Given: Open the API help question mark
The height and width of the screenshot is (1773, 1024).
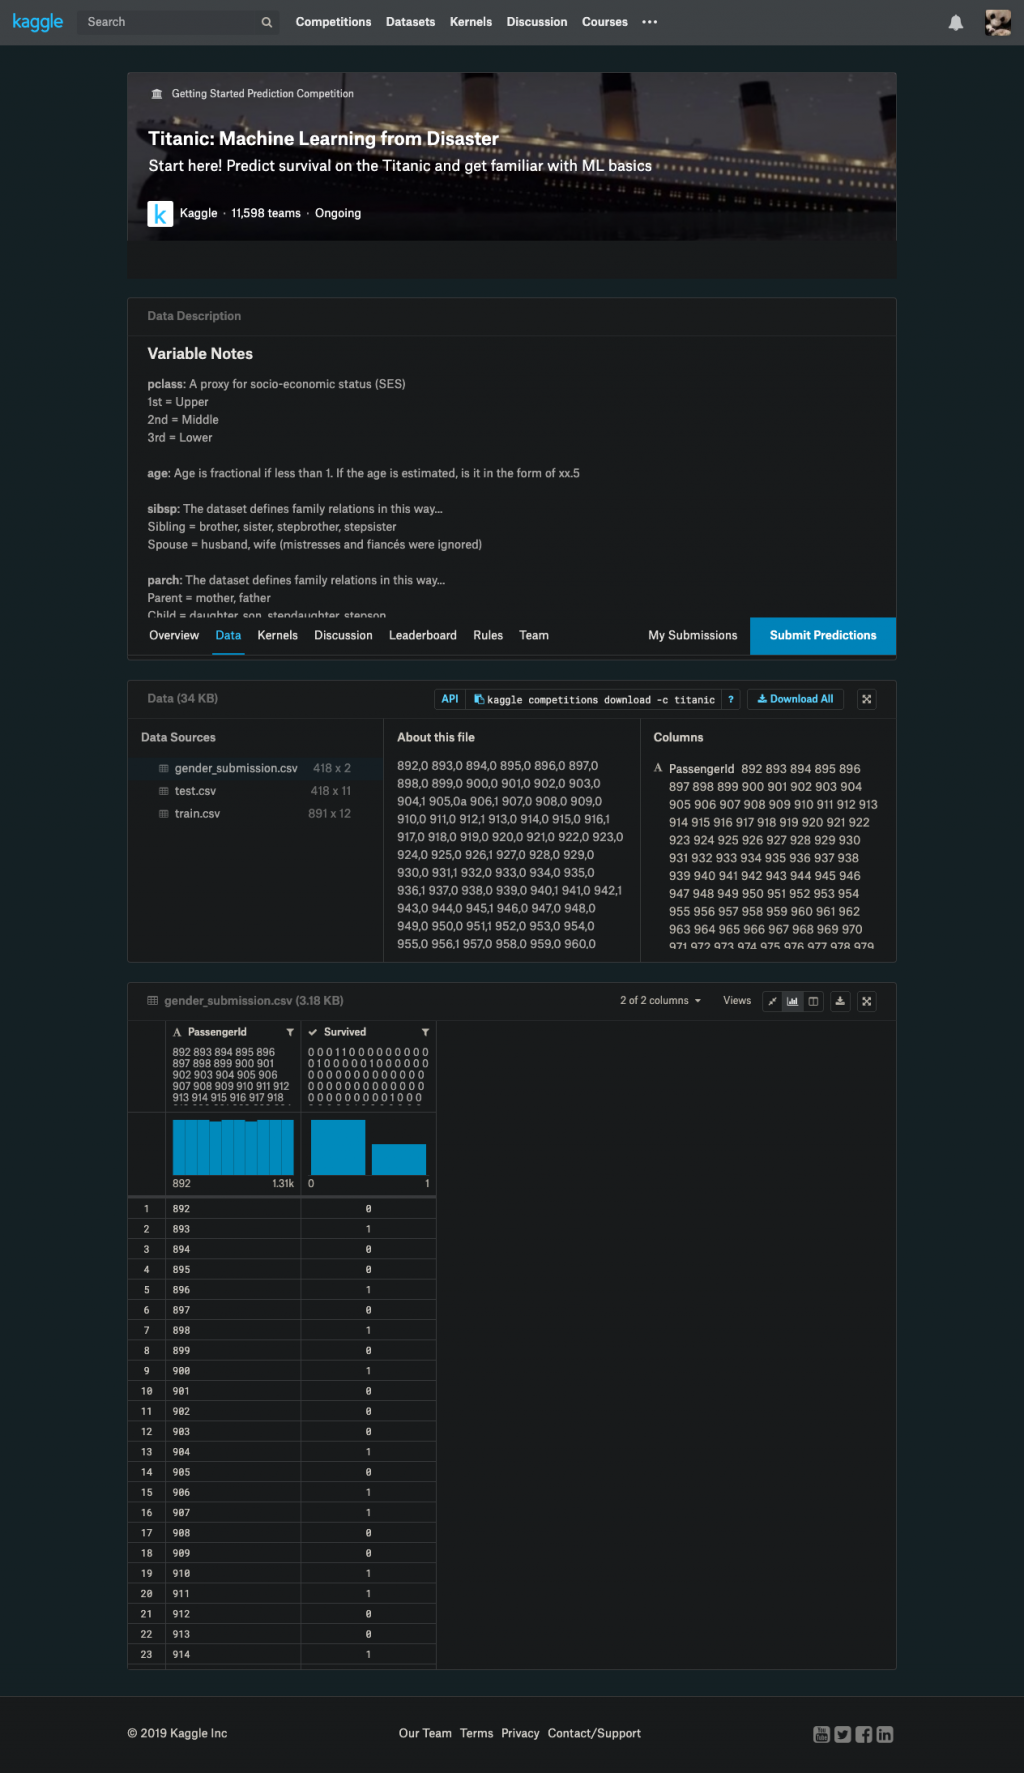Looking at the screenshot, I should click(730, 700).
